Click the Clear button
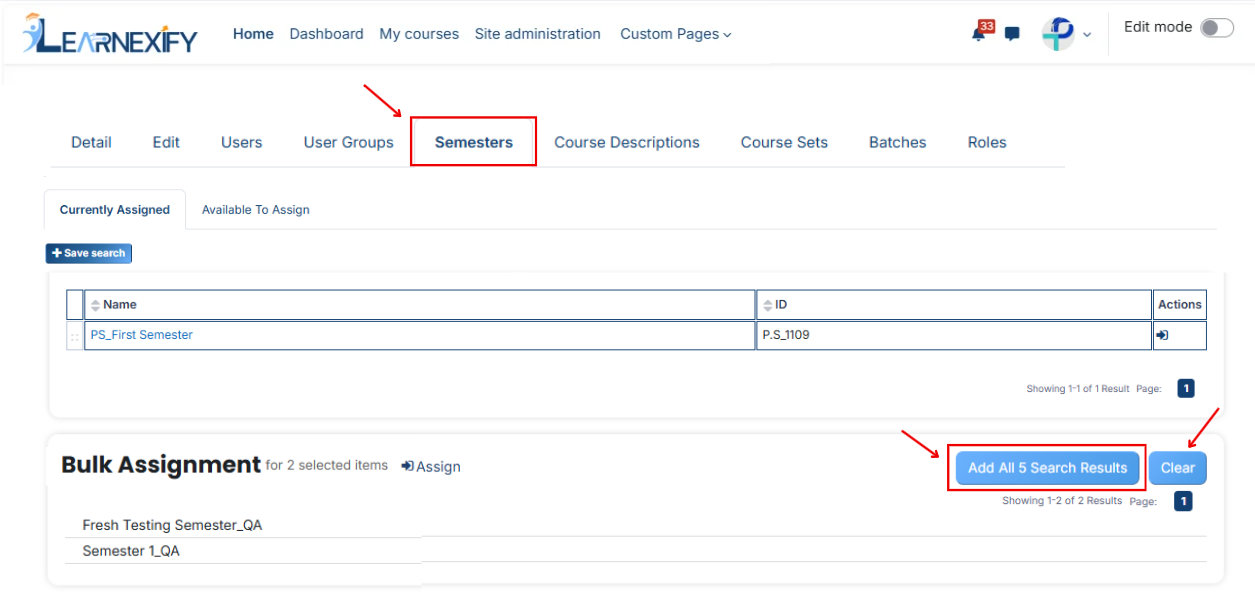This screenshot has width=1255, height=597. [1178, 468]
